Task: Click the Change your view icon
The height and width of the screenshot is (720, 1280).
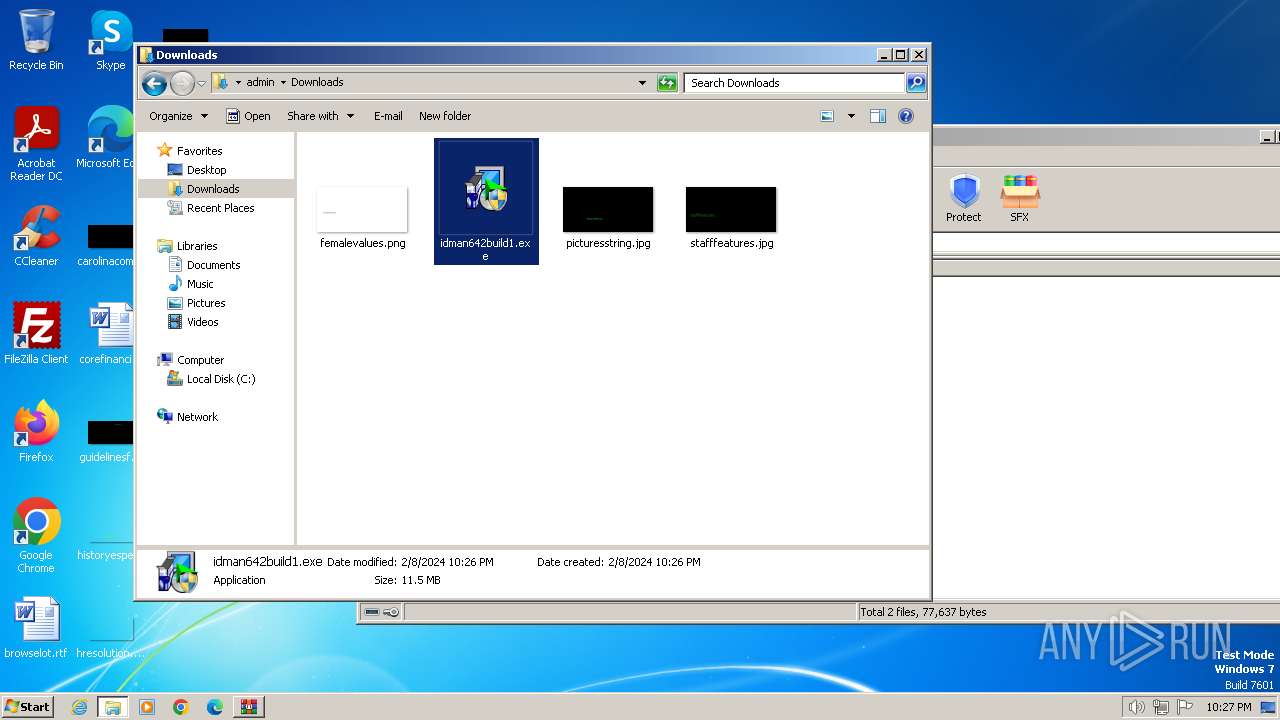Action: point(827,116)
